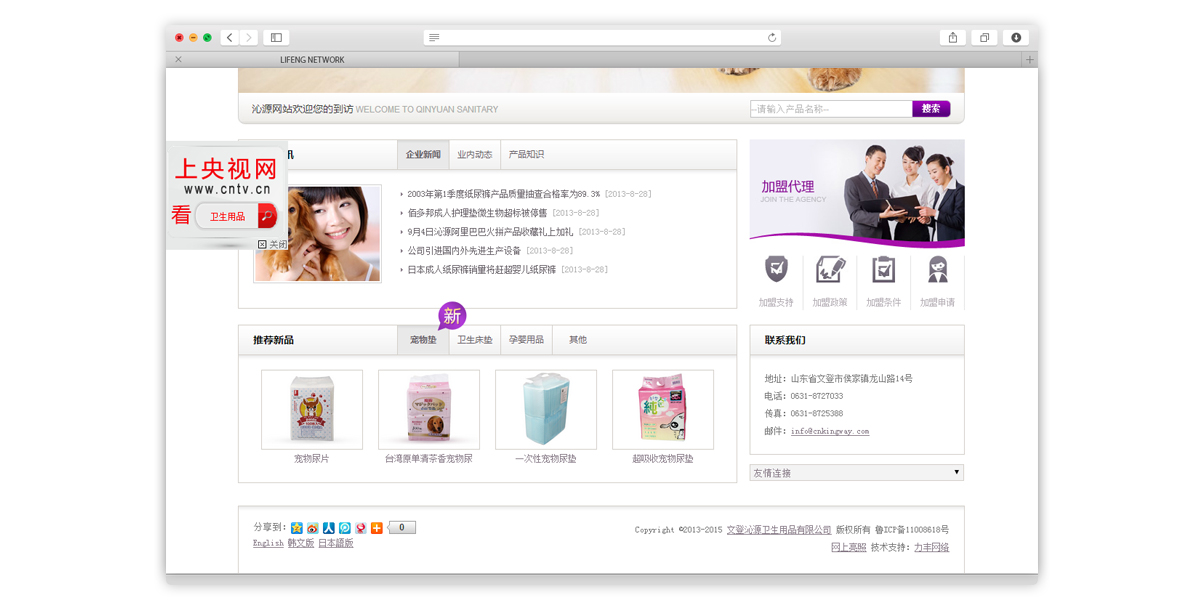Open the 产品知识 tab
The height and width of the screenshot is (616, 1190).
coord(526,155)
